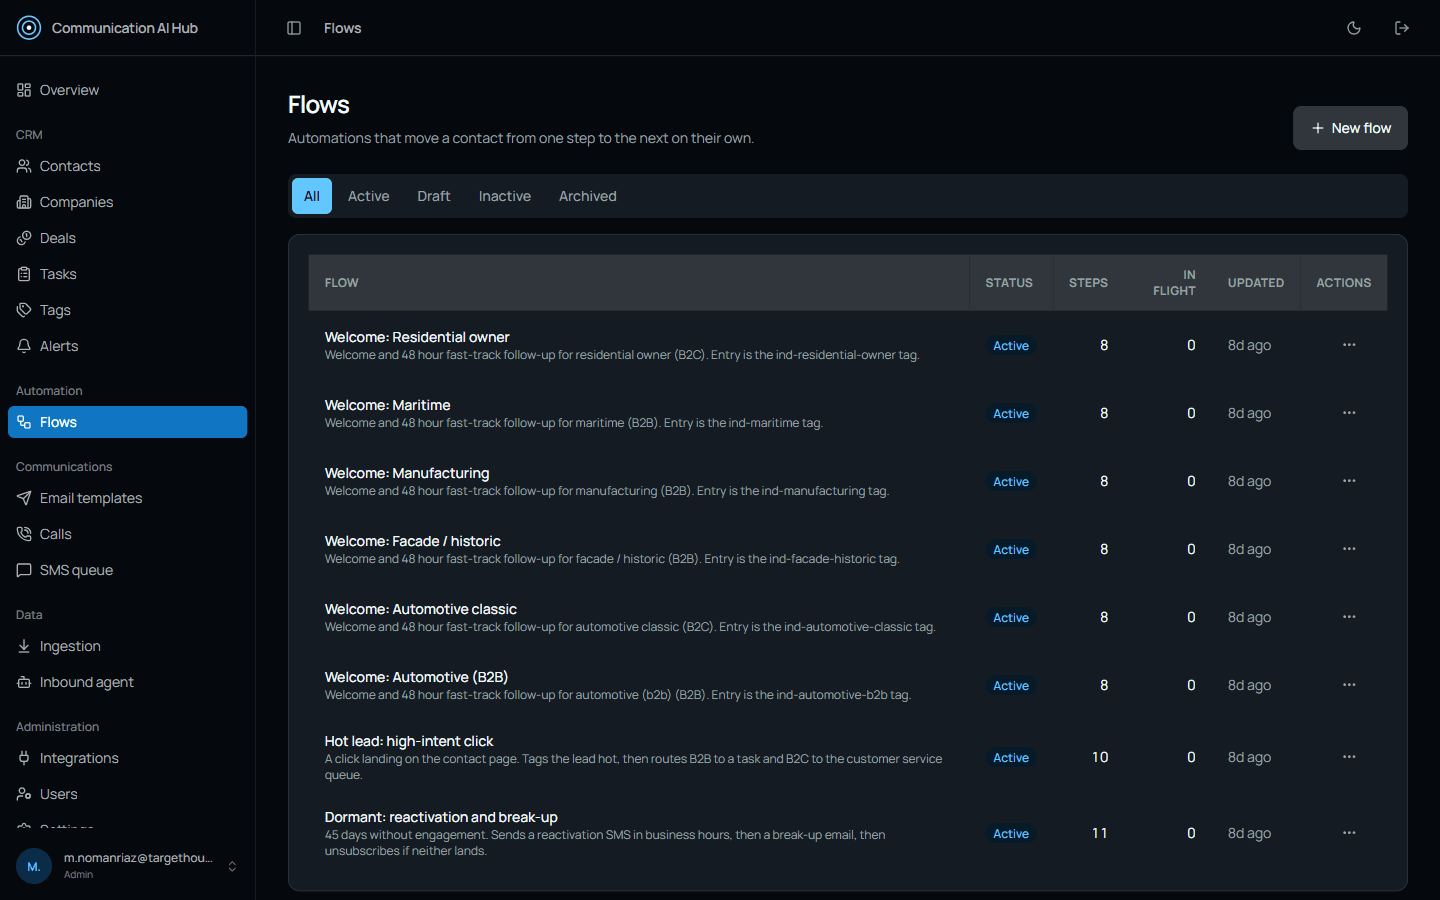
Task: Click the Users icon in sidebar
Action: (x=24, y=794)
